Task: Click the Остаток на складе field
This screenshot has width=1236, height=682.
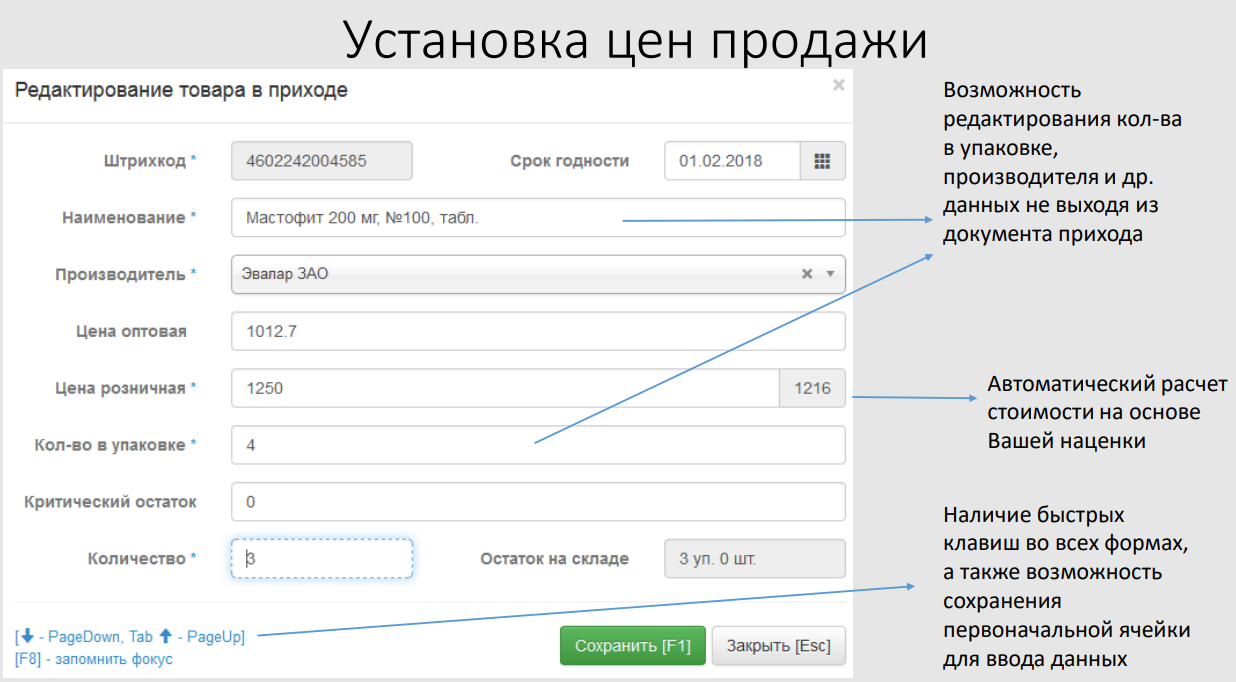Action: (754, 559)
